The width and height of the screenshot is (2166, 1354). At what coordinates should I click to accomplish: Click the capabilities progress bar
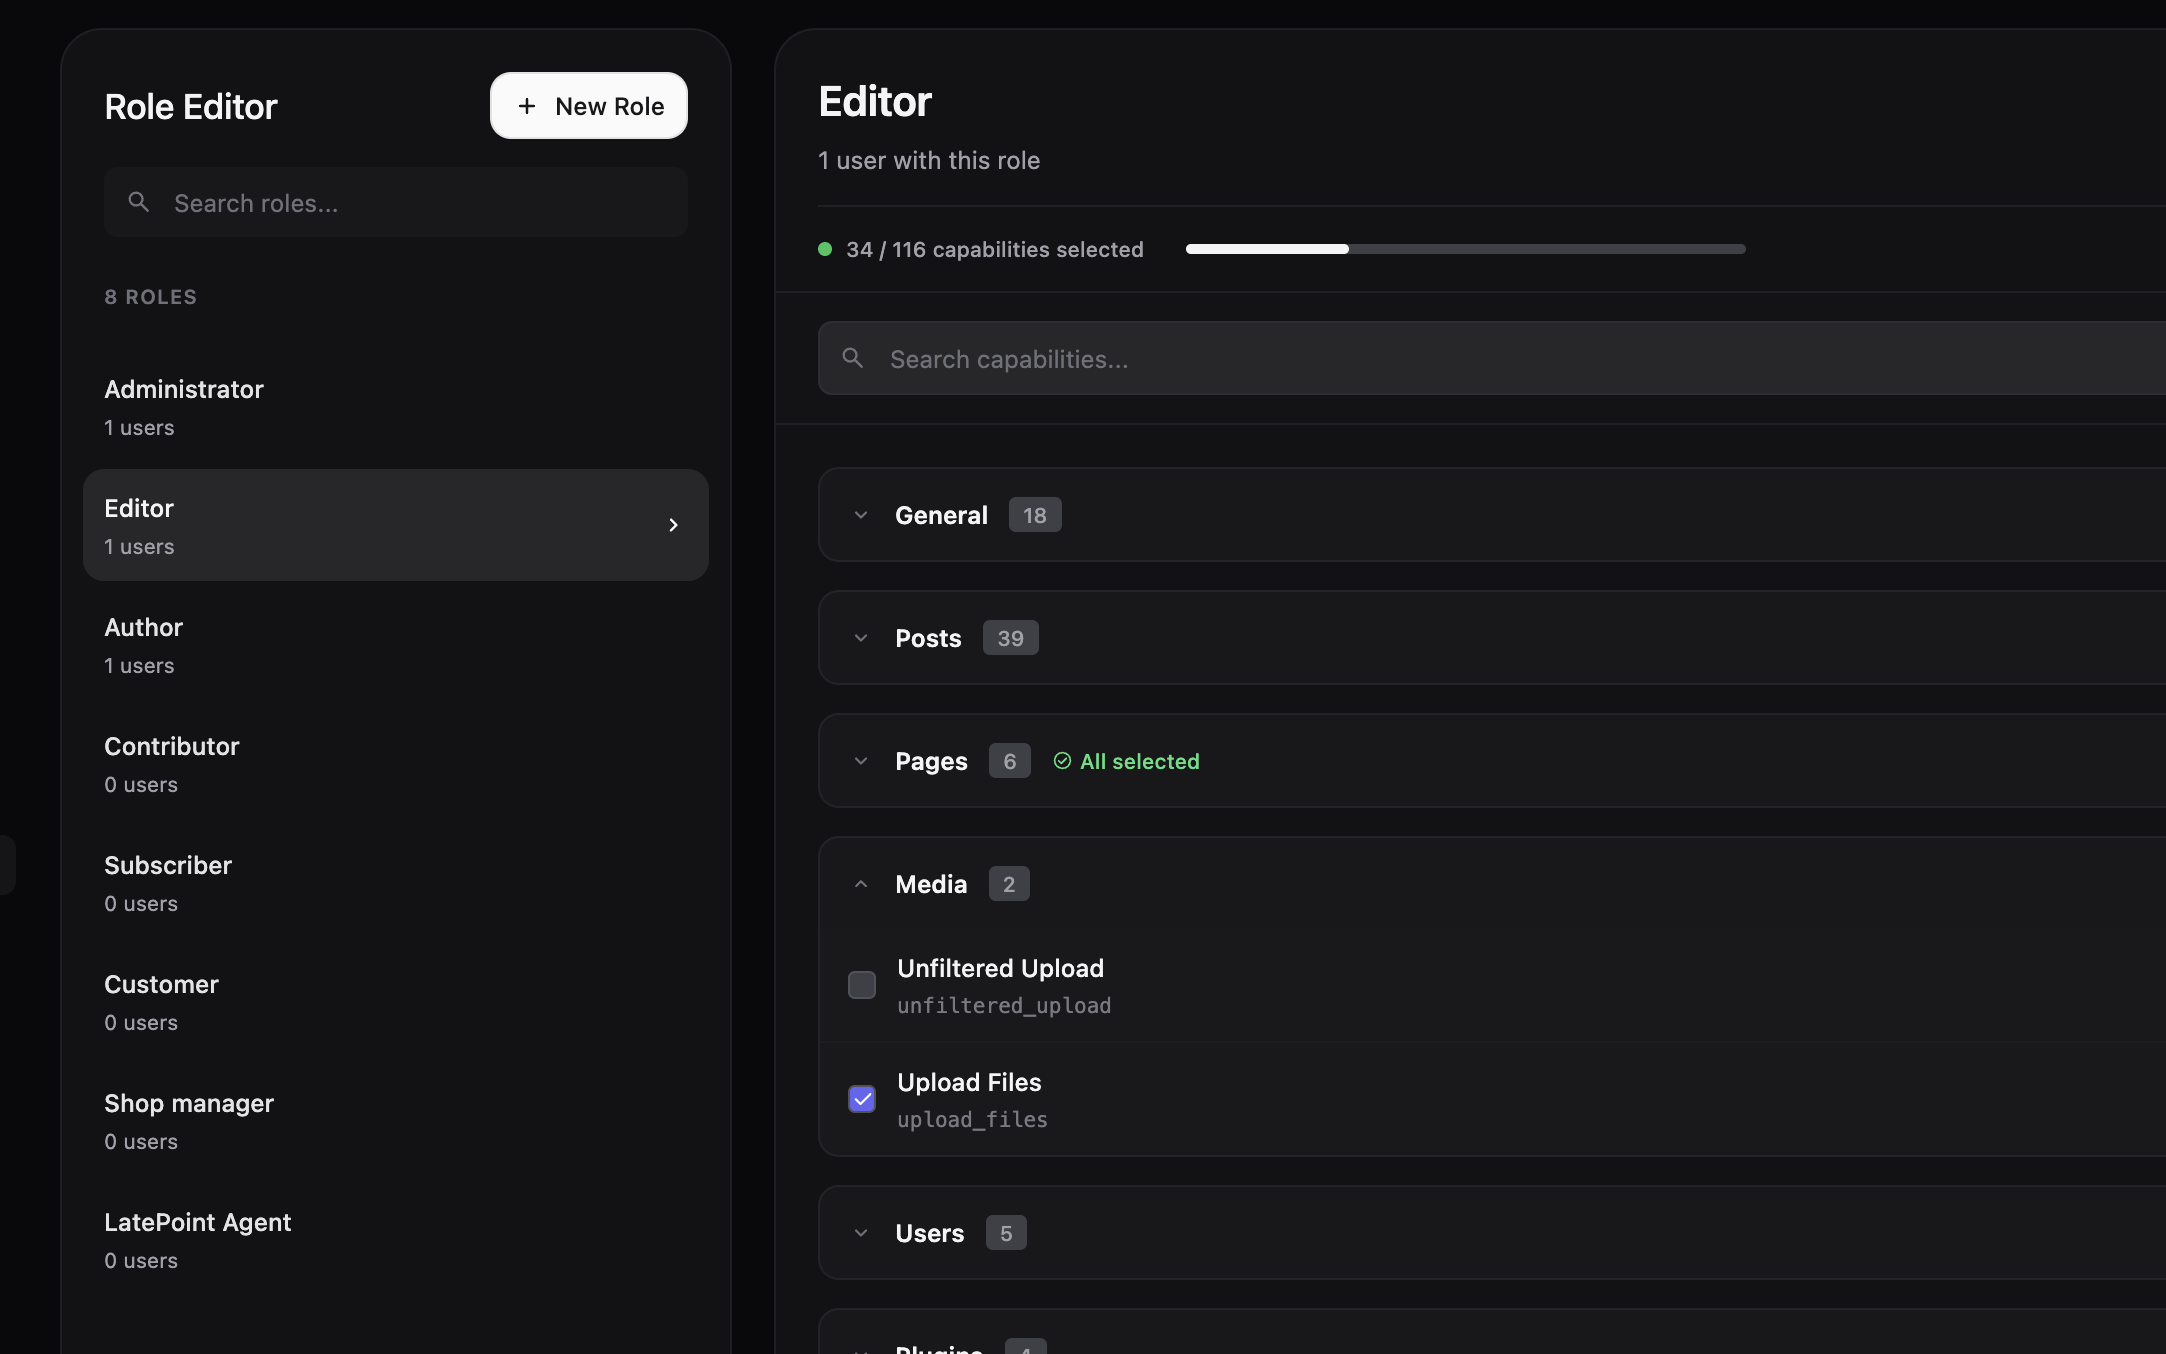(x=1465, y=249)
